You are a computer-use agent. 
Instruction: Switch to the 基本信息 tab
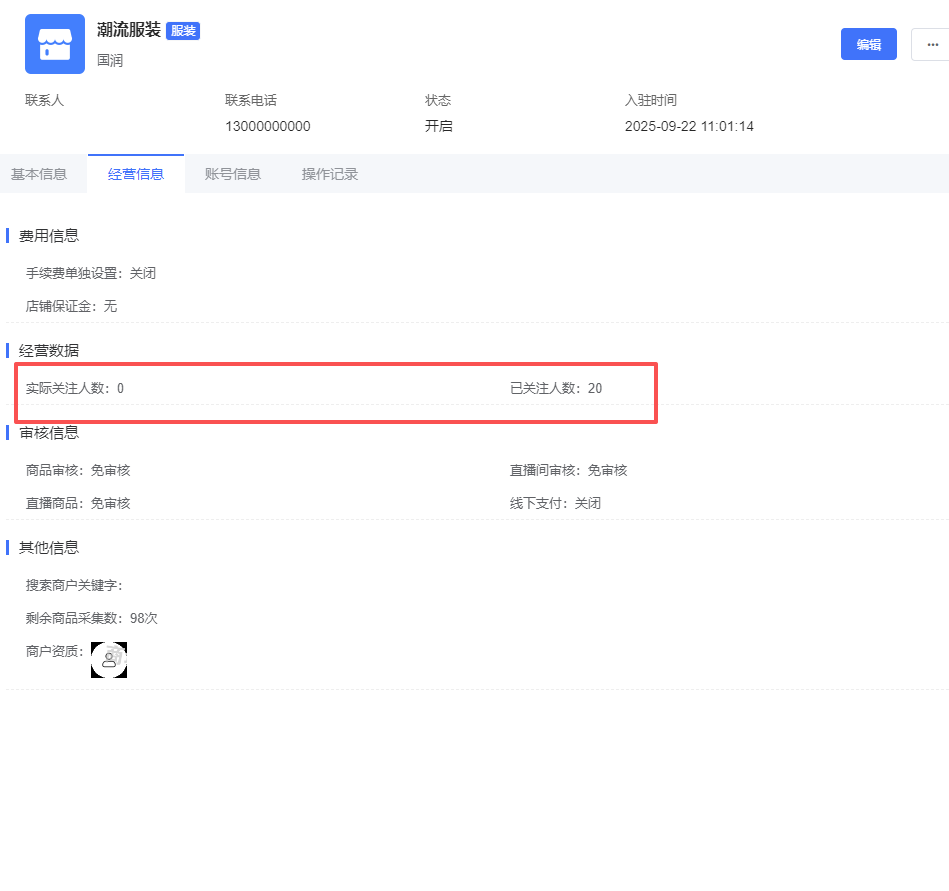(x=39, y=174)
